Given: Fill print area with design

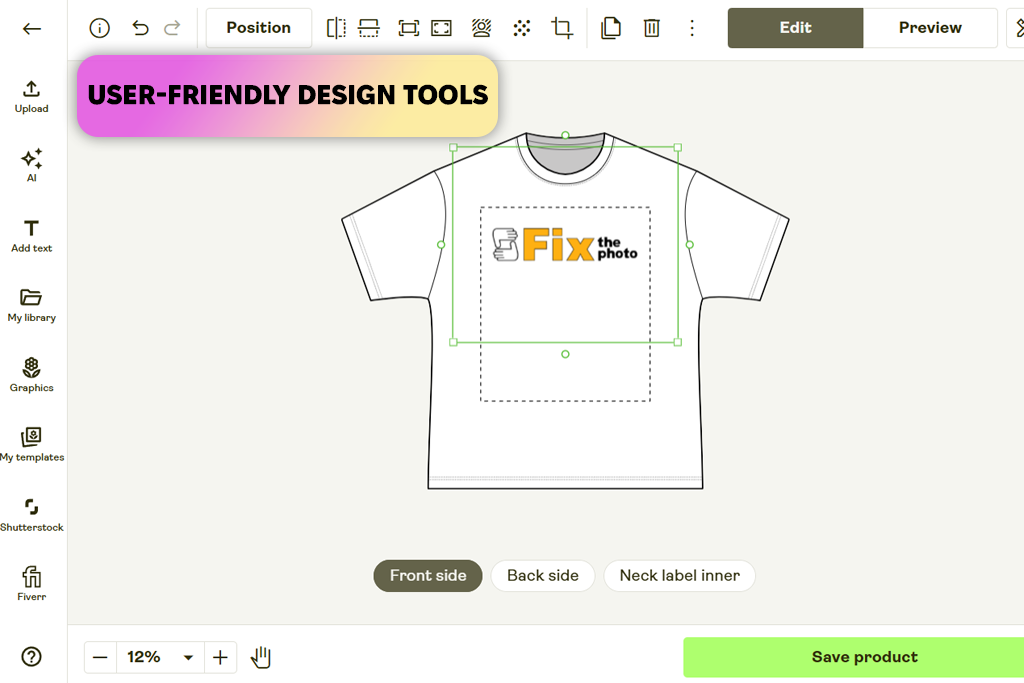Looking at the screenshot, I should [441, 28].
